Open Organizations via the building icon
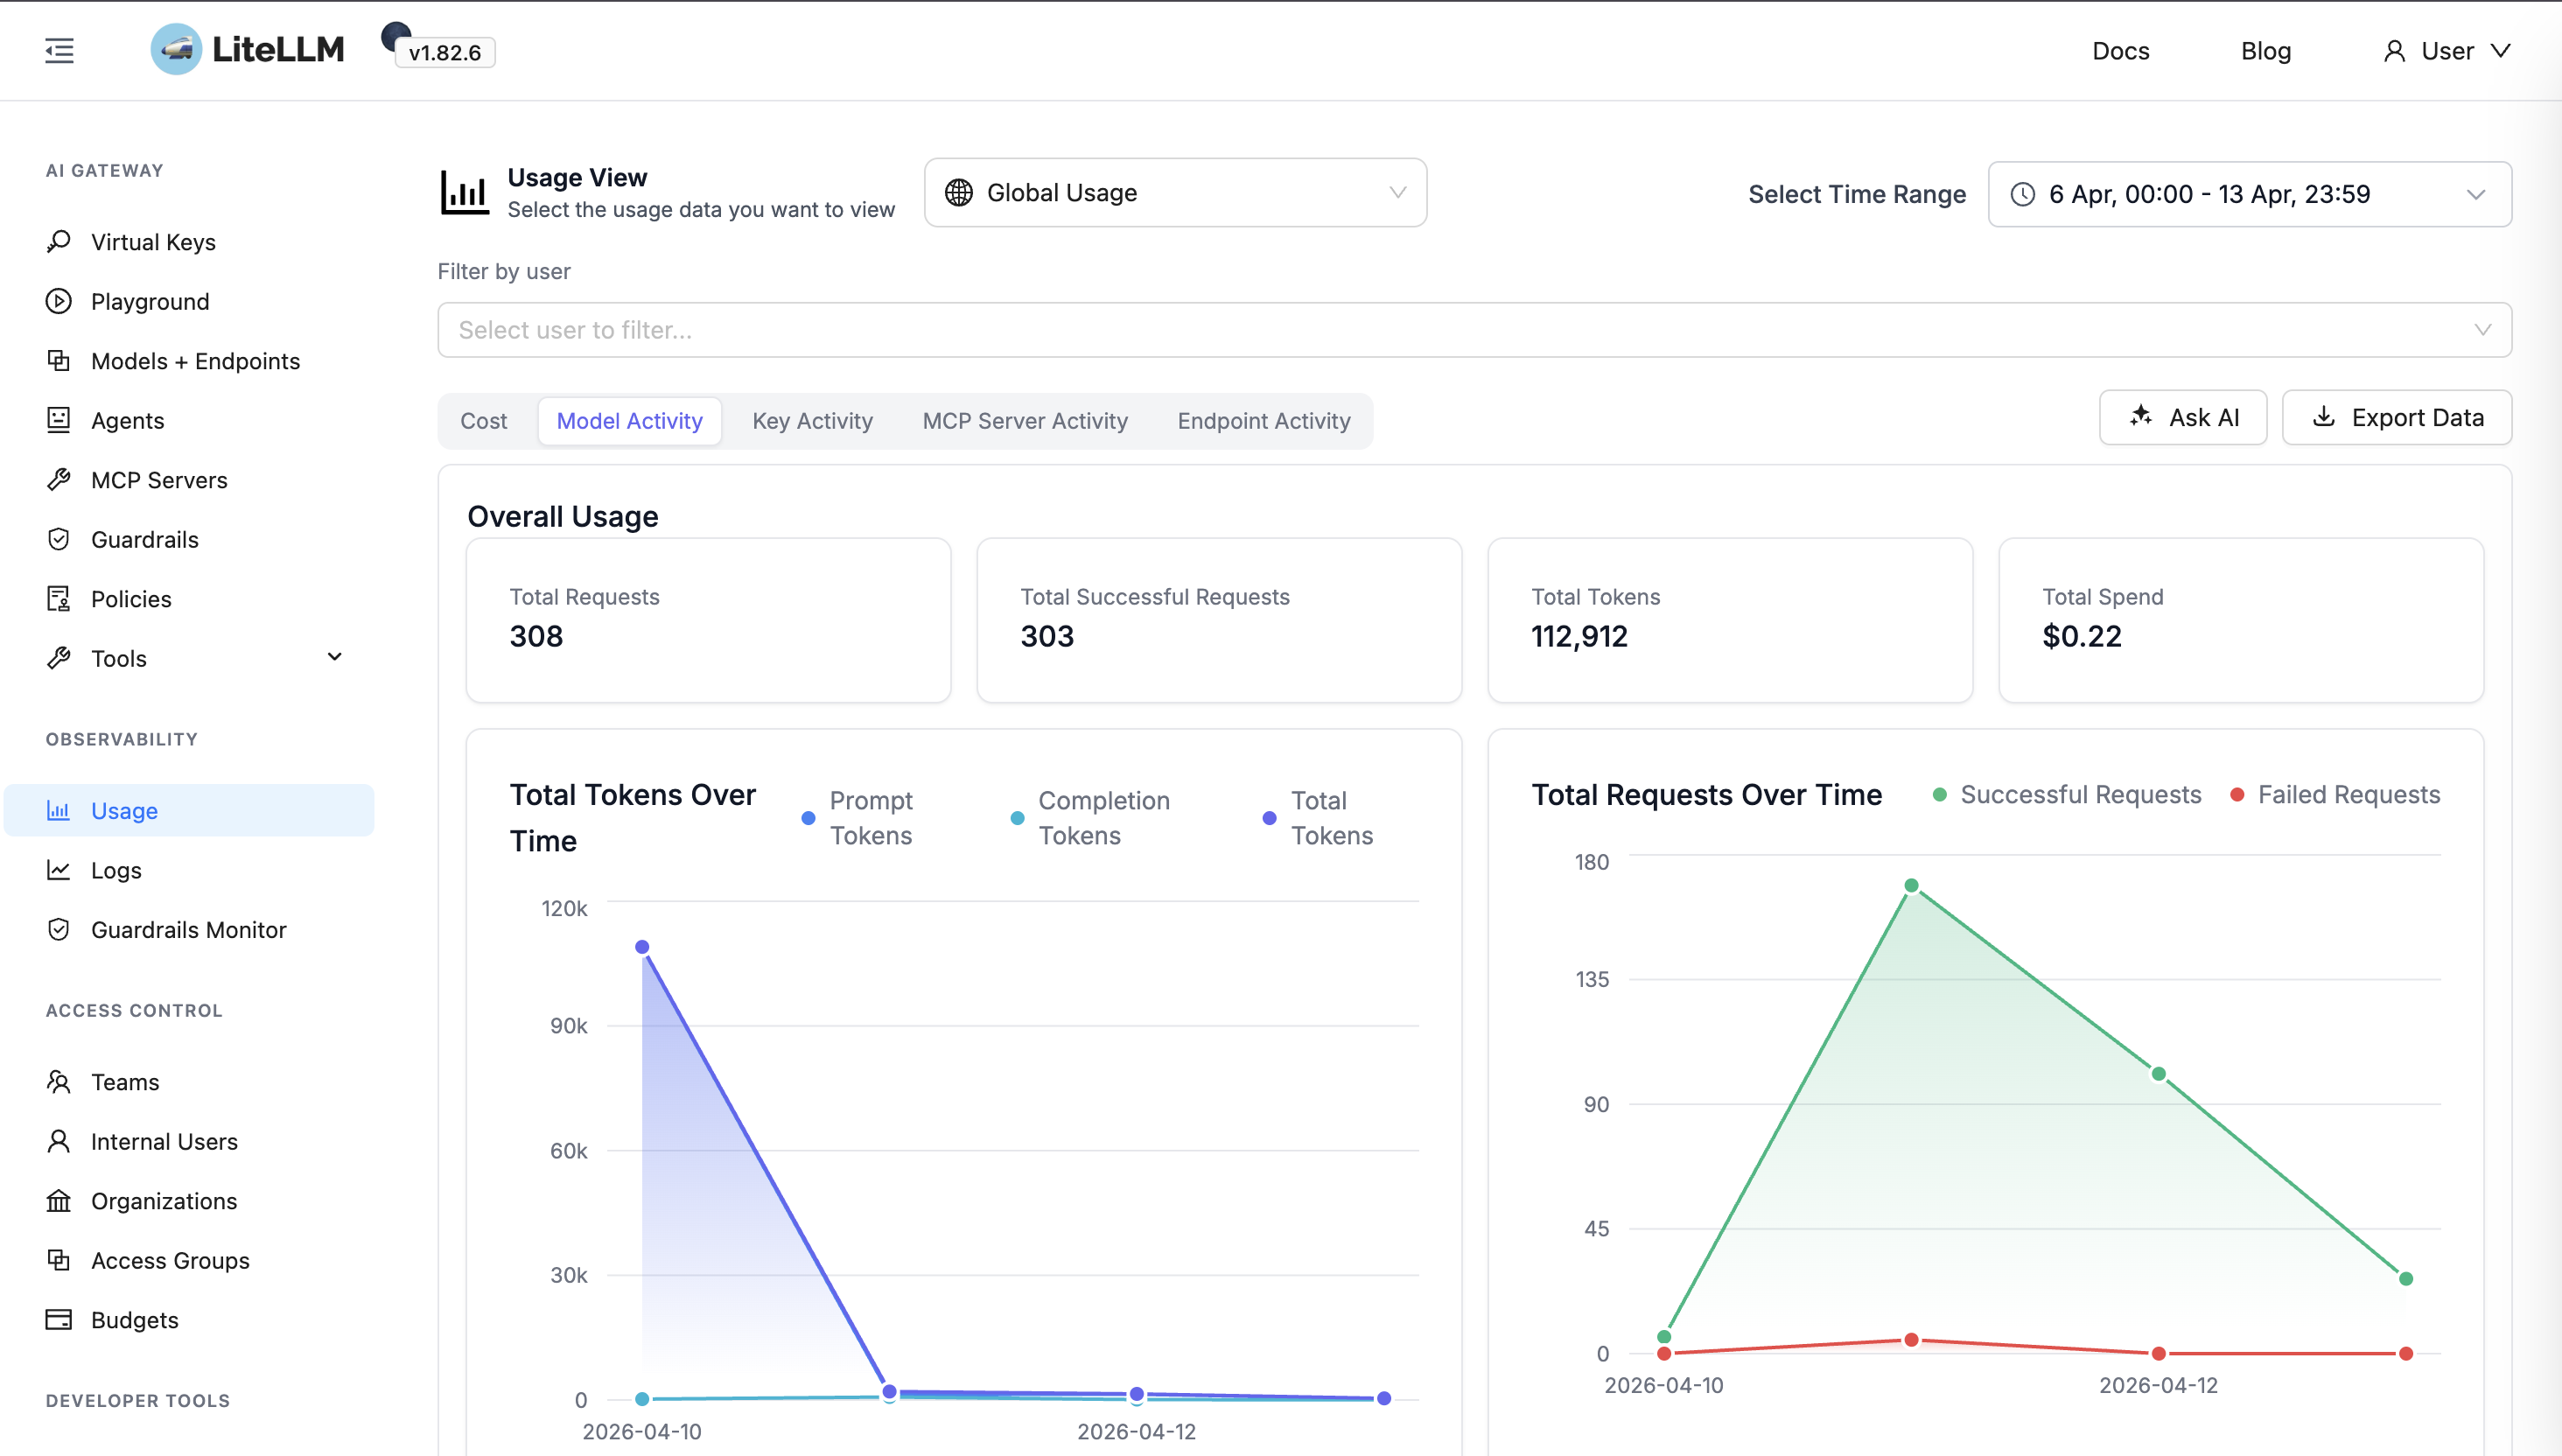 click(59, 1200)
